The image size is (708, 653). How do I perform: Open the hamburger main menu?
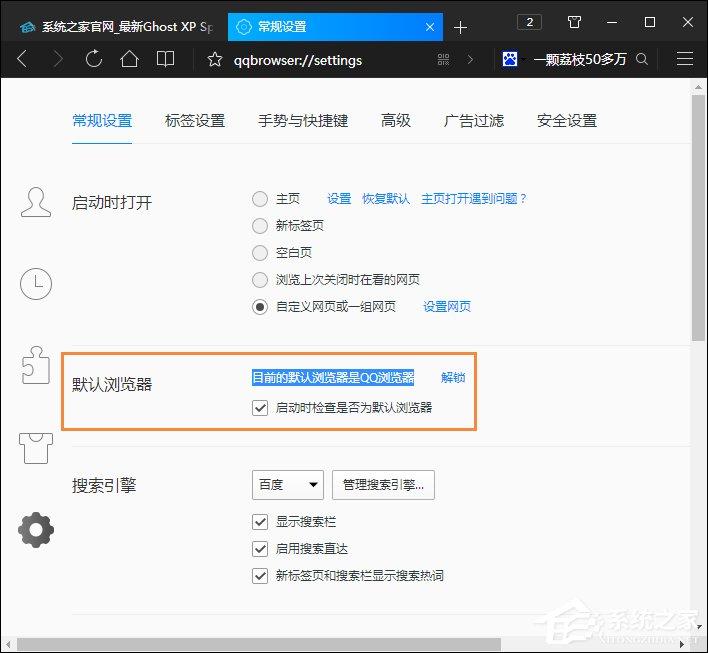click(x=685, y=59)
